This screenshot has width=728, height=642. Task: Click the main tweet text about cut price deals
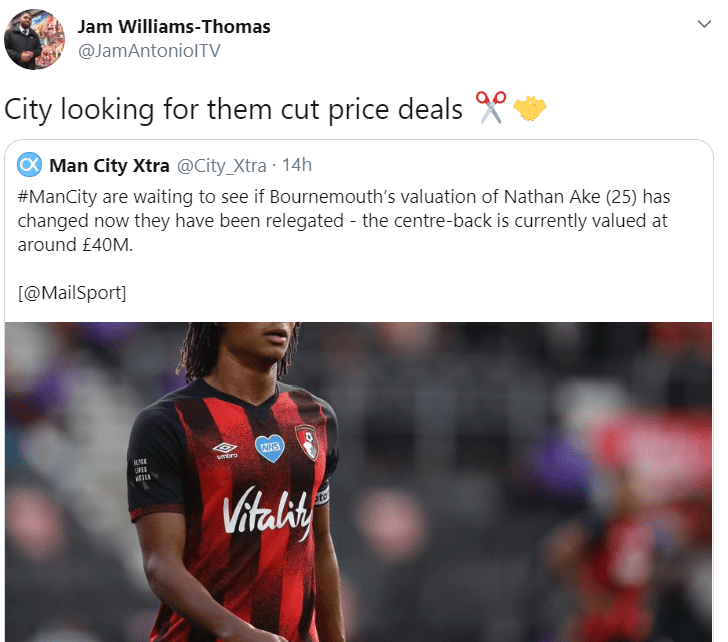coord(234,110)
